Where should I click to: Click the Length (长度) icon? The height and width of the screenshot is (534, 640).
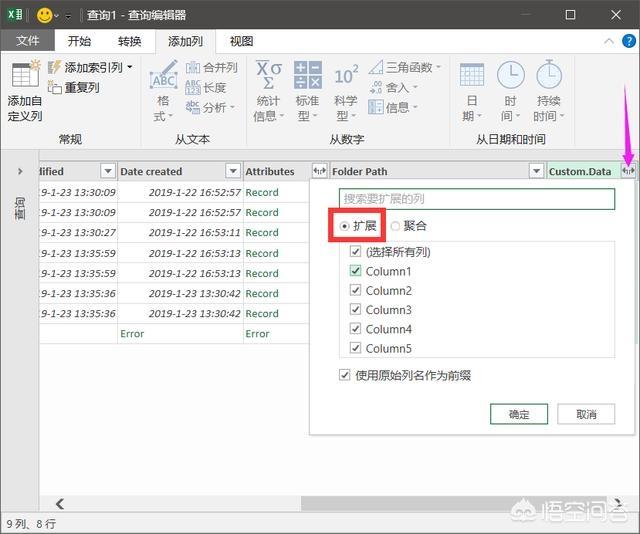(193, 87)
